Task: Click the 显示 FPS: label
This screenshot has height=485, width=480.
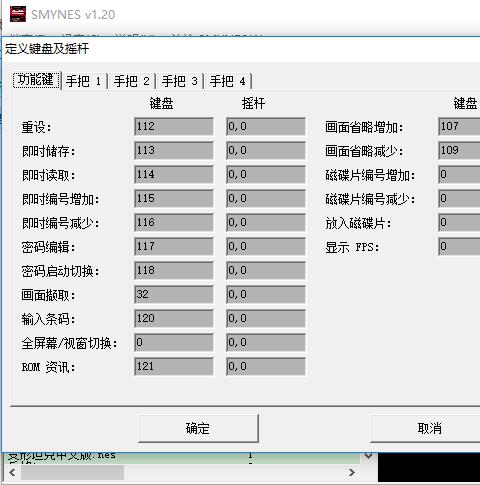Action: pyautogui.click(x=352, y=247)
